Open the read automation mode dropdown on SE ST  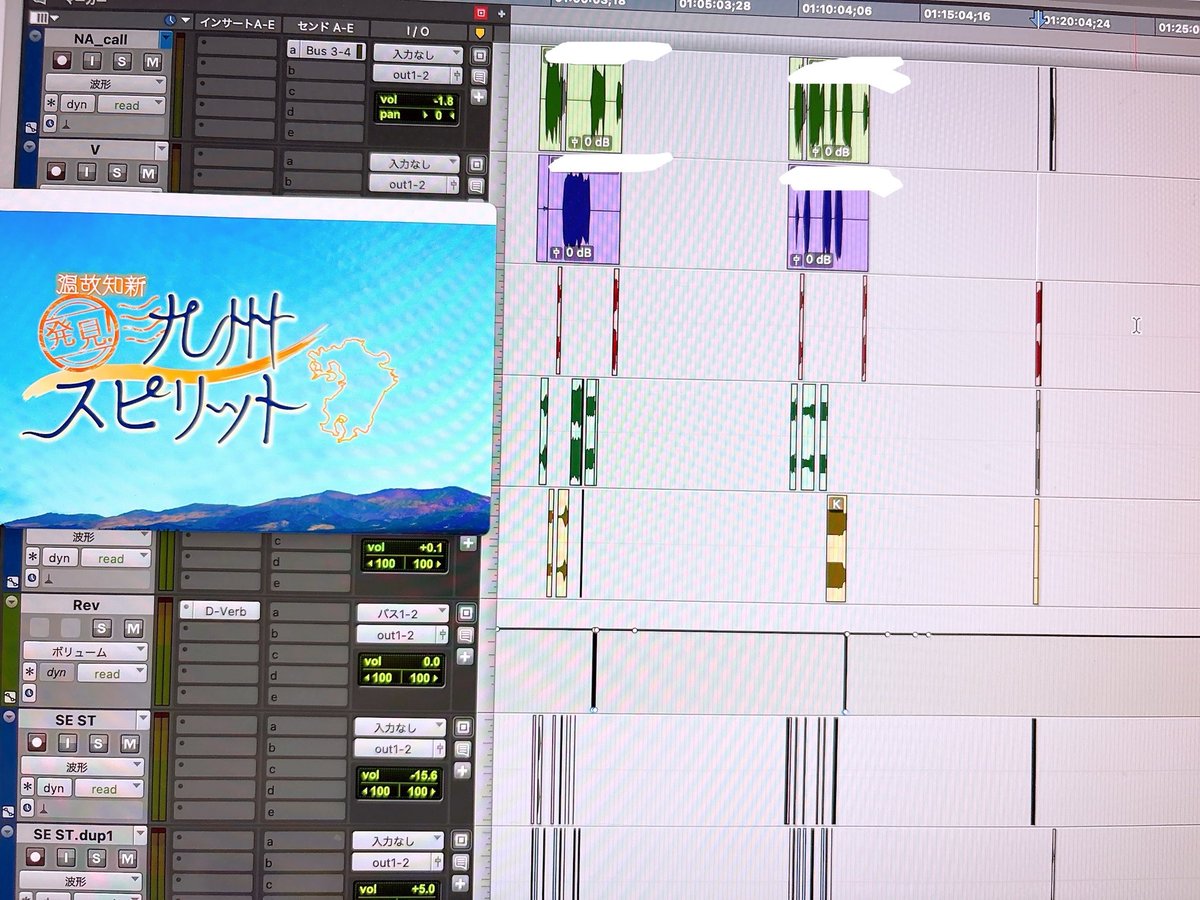point(108,788)
